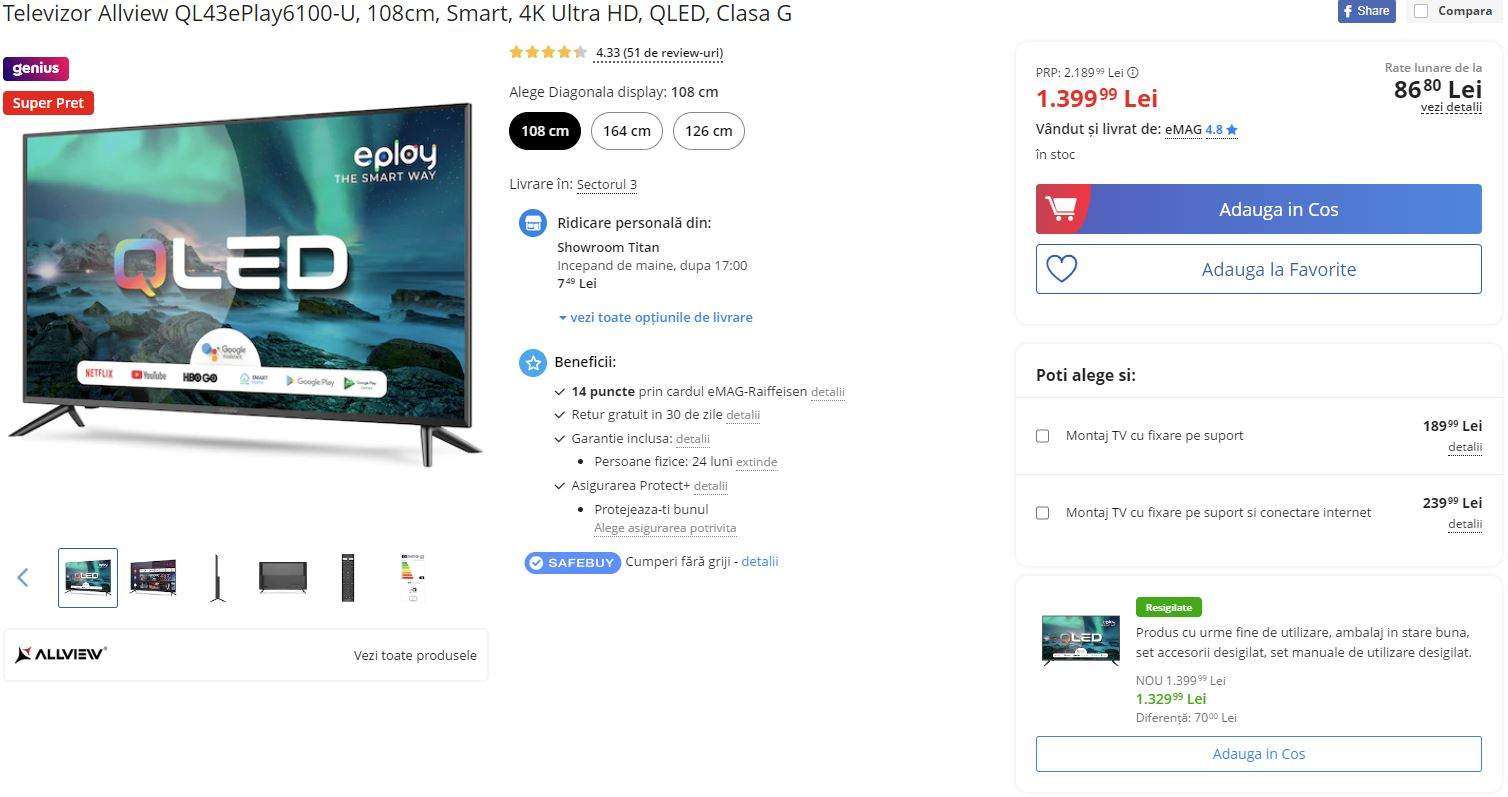Viewport: 1508px width, 797px height.
Task: Select the 164 cm display size
Action: [626, 131]
